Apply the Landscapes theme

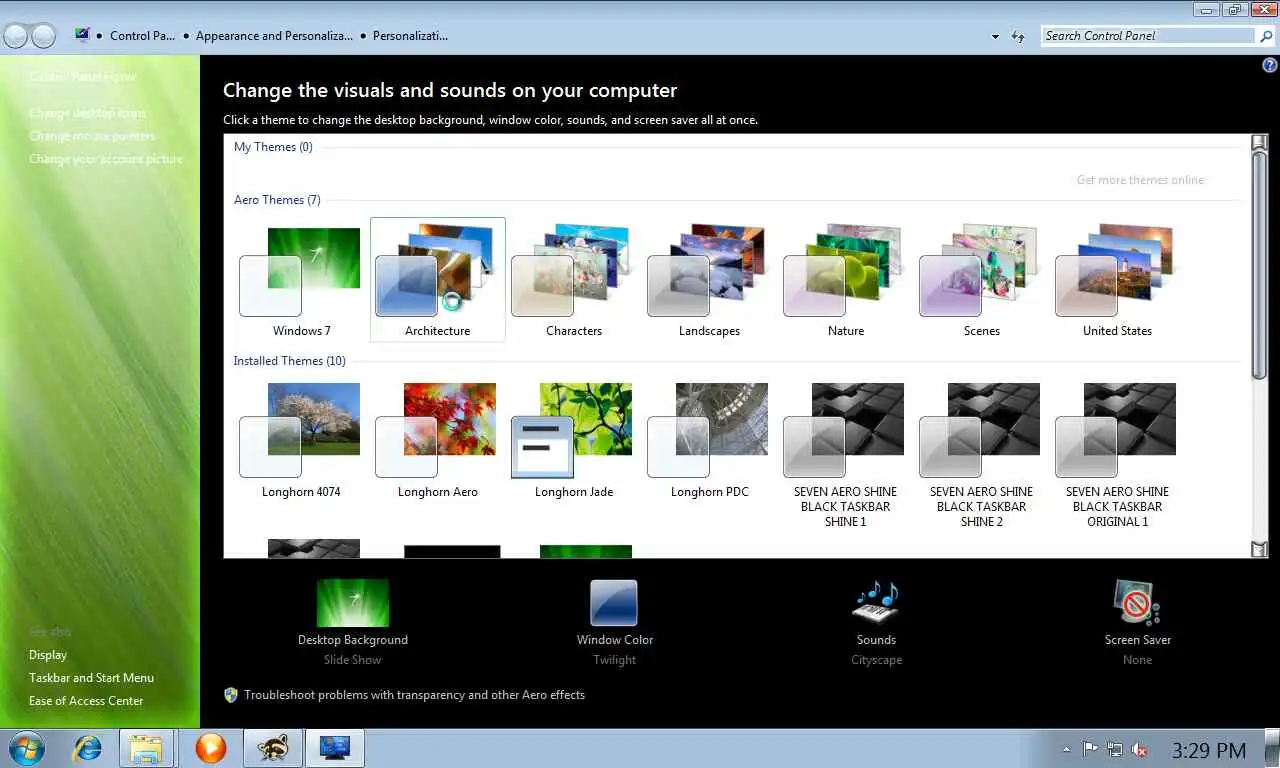click(x=709, y=281)
